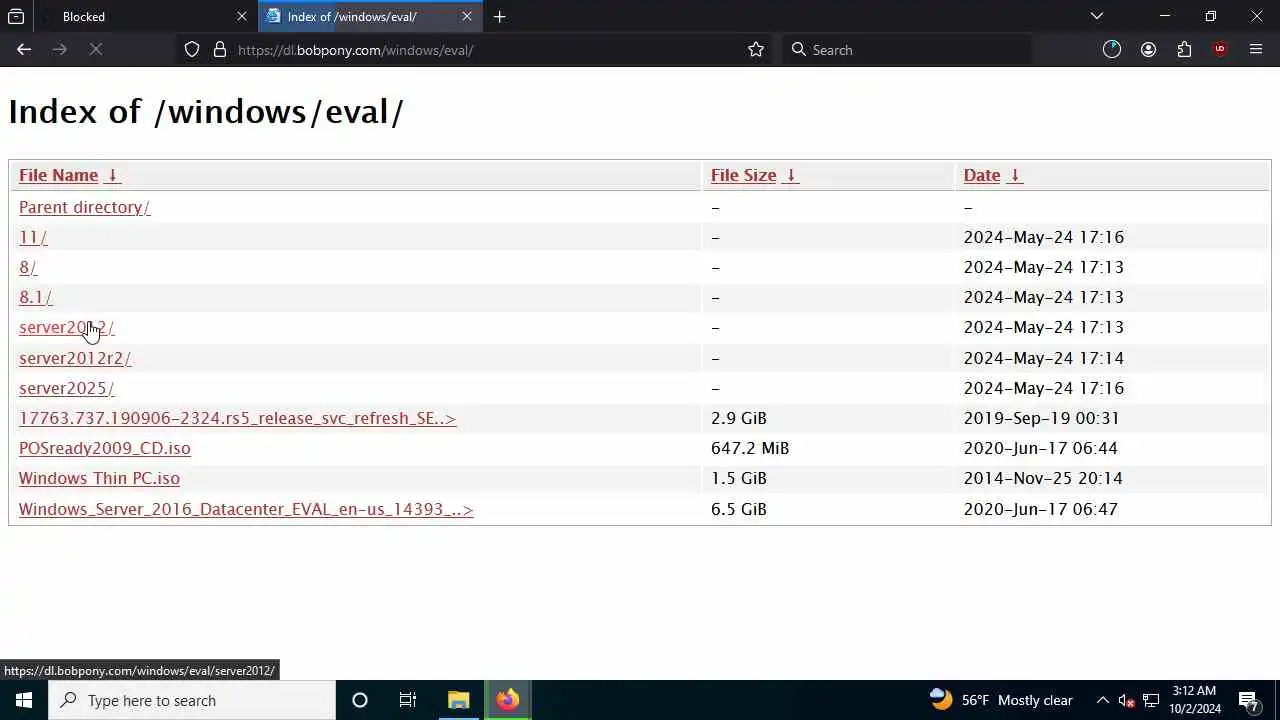Open the Extensions puzzle icon
This screenshot has height=720, width=1280.
click(x=1184, y=49)
